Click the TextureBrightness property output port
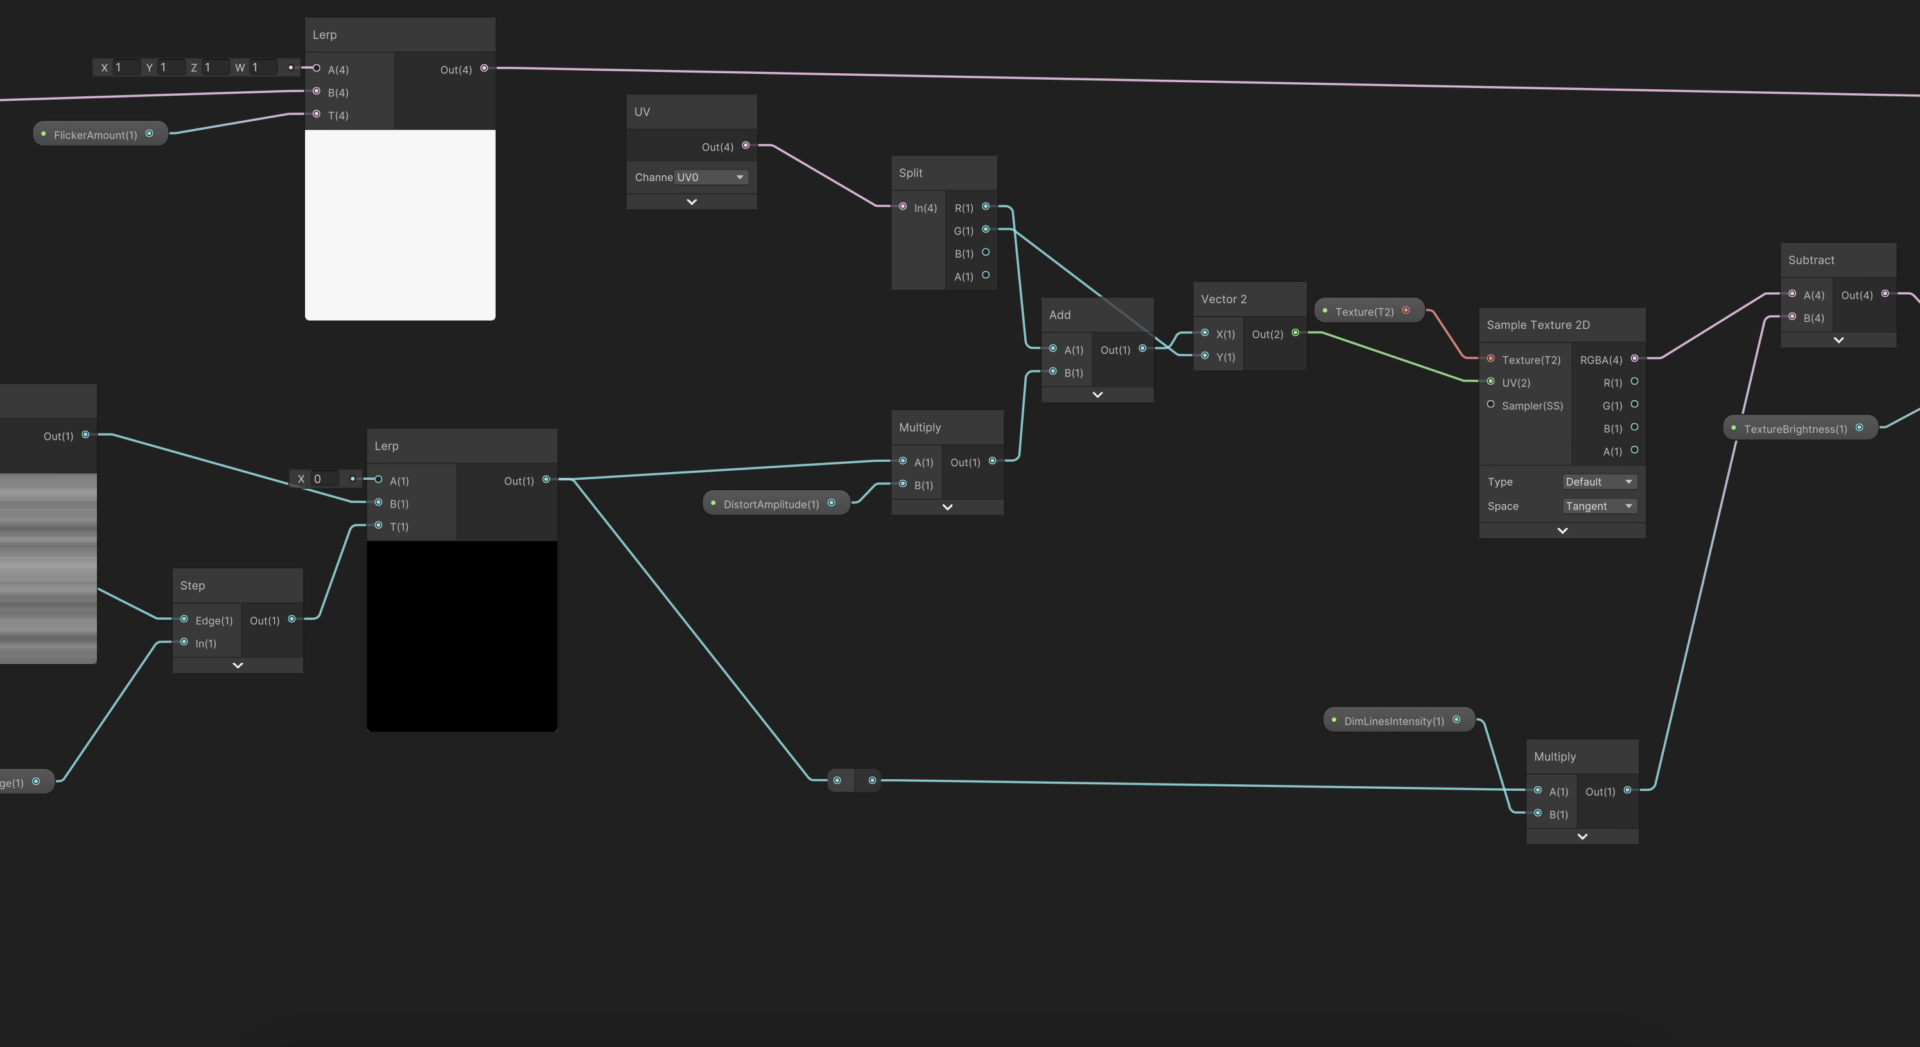 [1859, 428]
